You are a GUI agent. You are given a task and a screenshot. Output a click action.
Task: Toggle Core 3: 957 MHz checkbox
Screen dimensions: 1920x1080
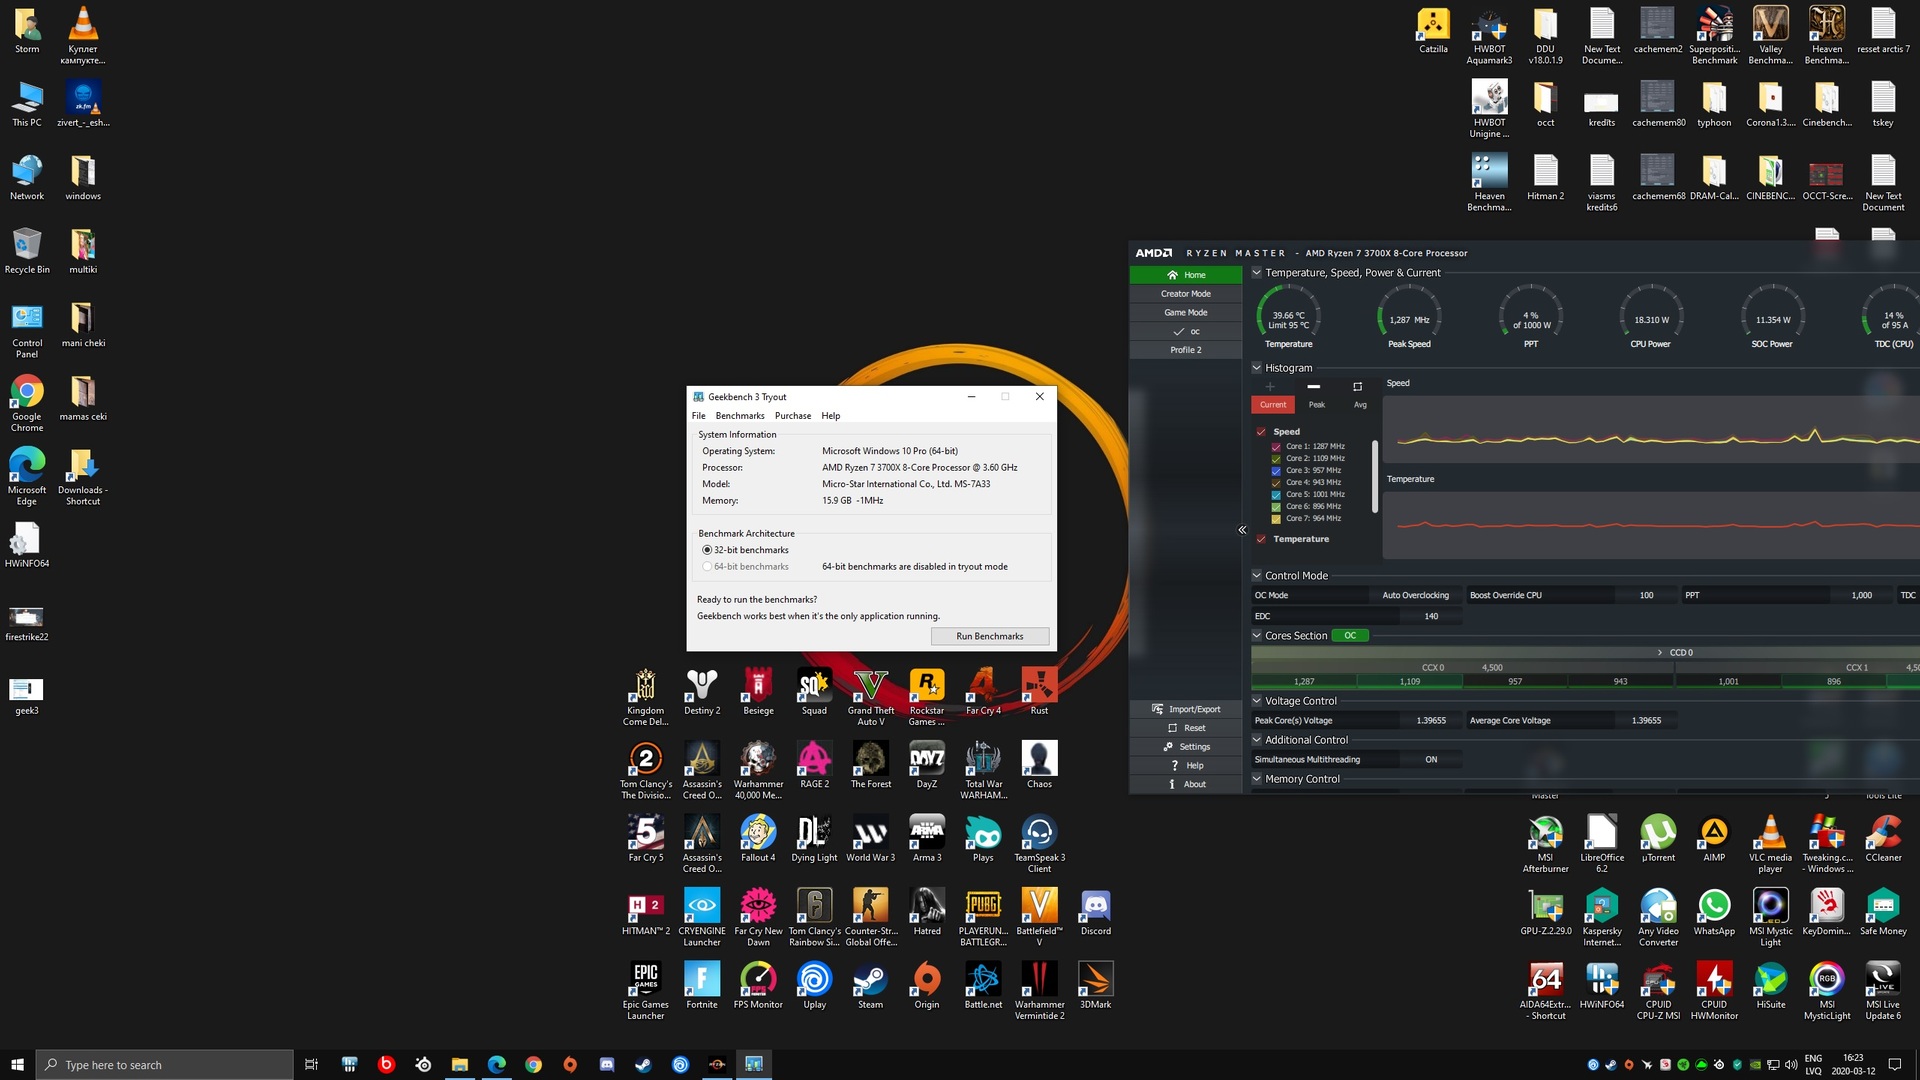(x=1276, y=471)
